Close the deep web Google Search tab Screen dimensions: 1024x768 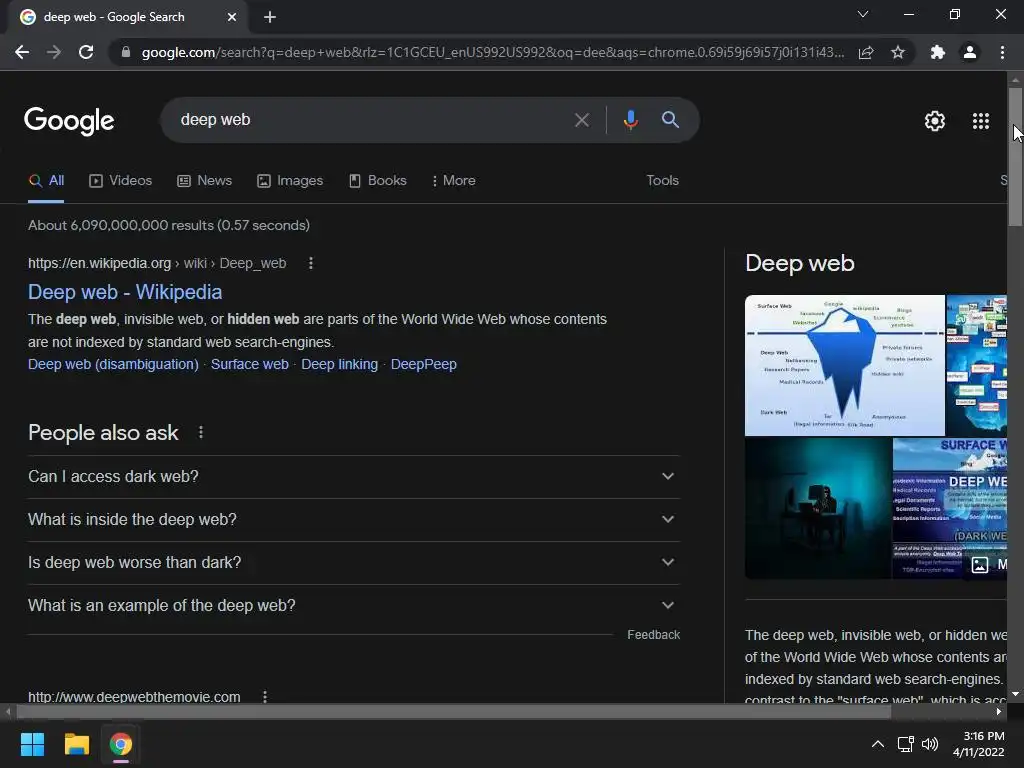tap(232, 17)
